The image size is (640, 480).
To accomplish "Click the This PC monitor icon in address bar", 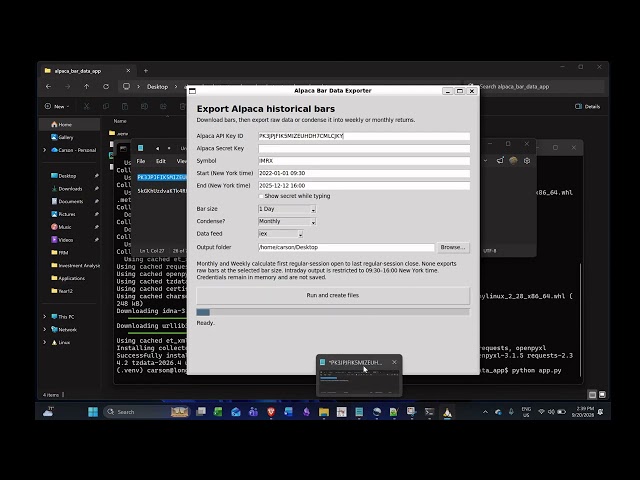I will (127, 87).
